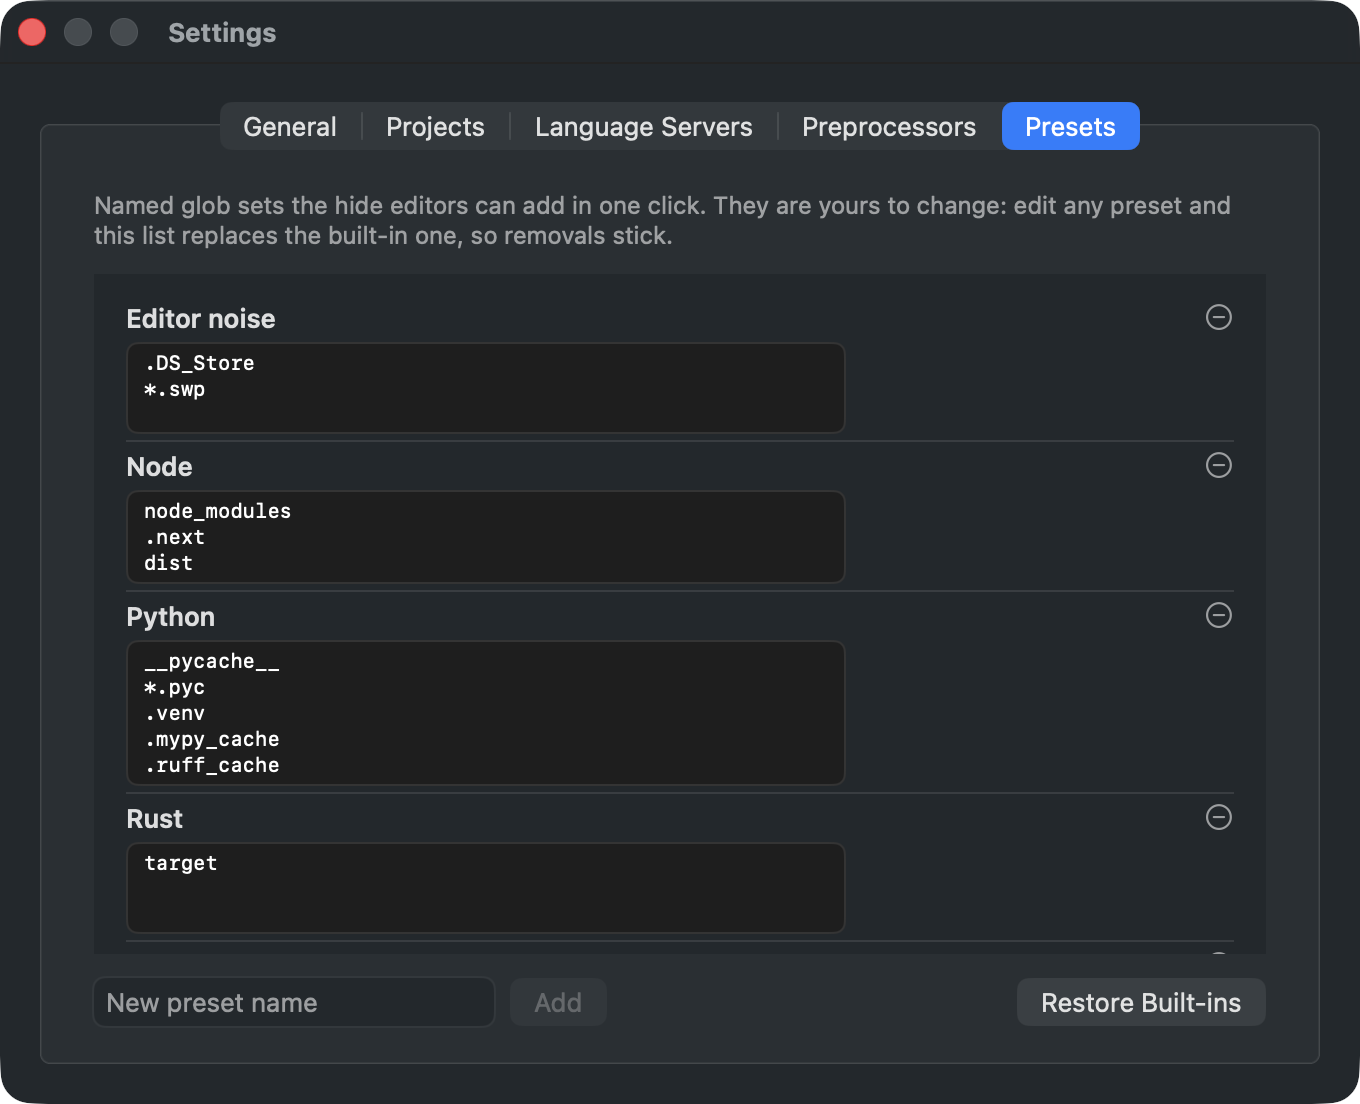Click the Python preset title
Viewport: 1360px width, 1104px height.
(171, 617)
